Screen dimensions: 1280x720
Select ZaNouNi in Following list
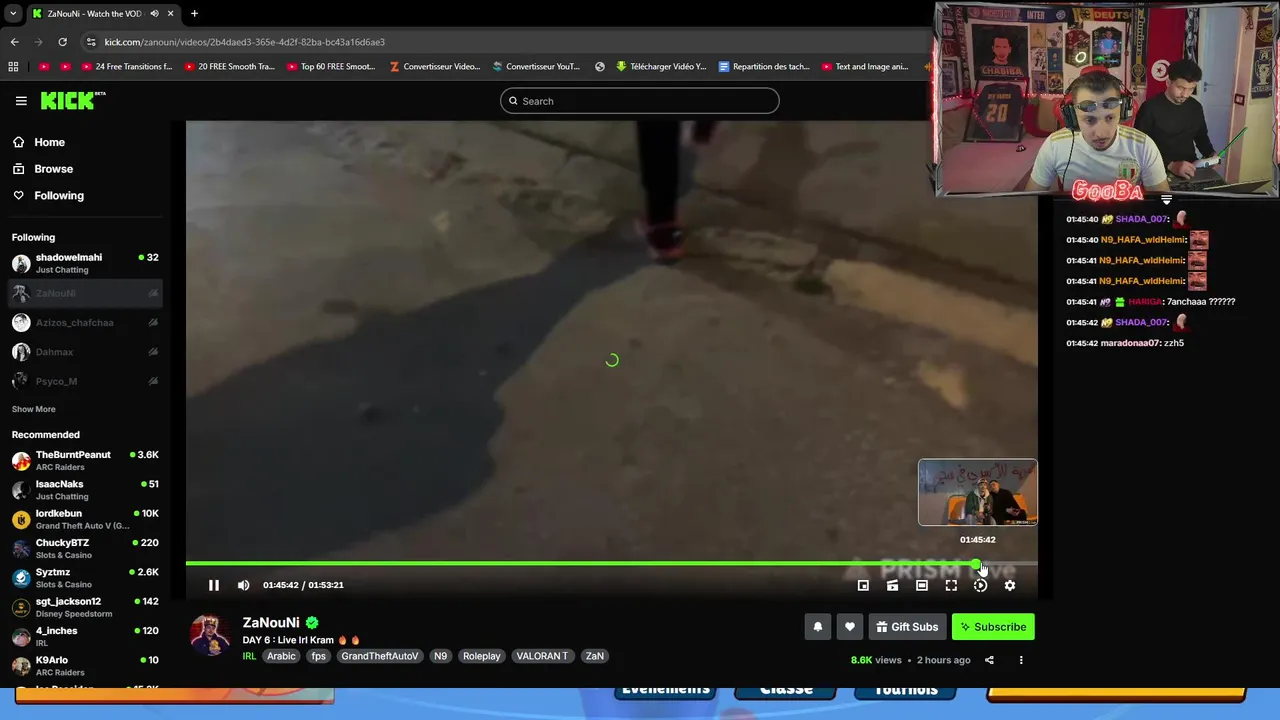click(85, 293)
